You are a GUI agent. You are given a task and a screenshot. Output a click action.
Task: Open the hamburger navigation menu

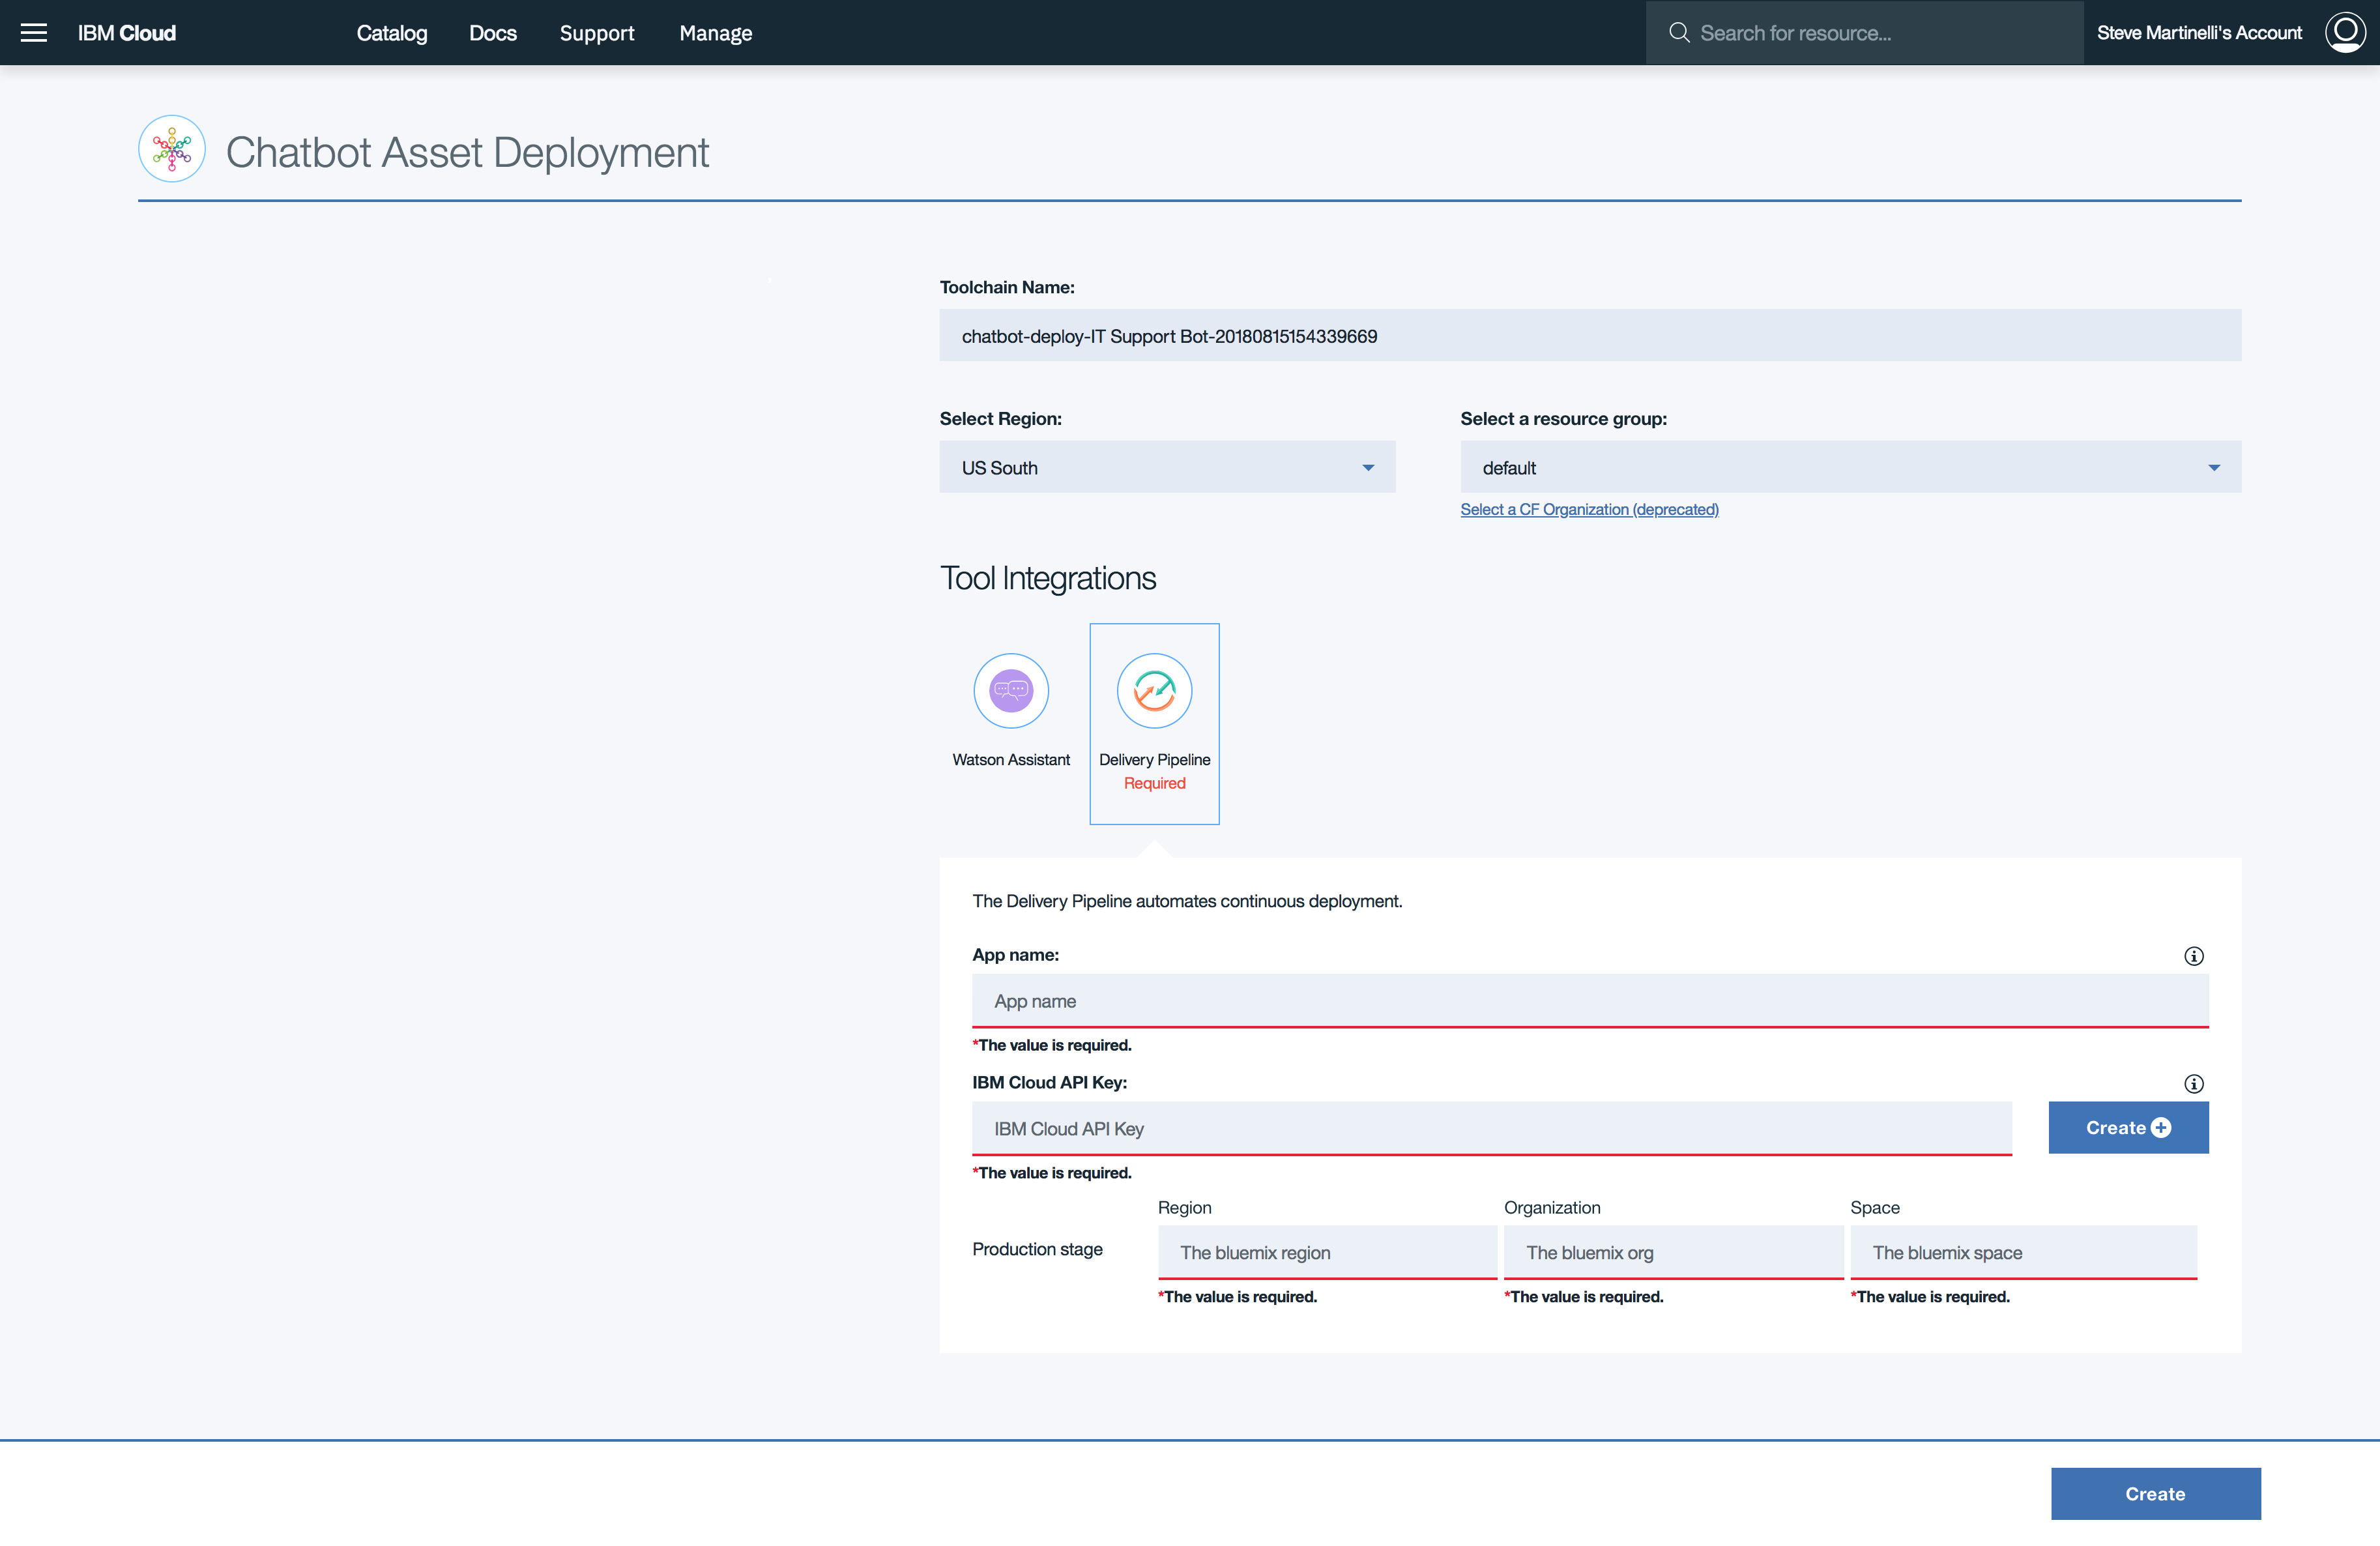click(34, 33)
